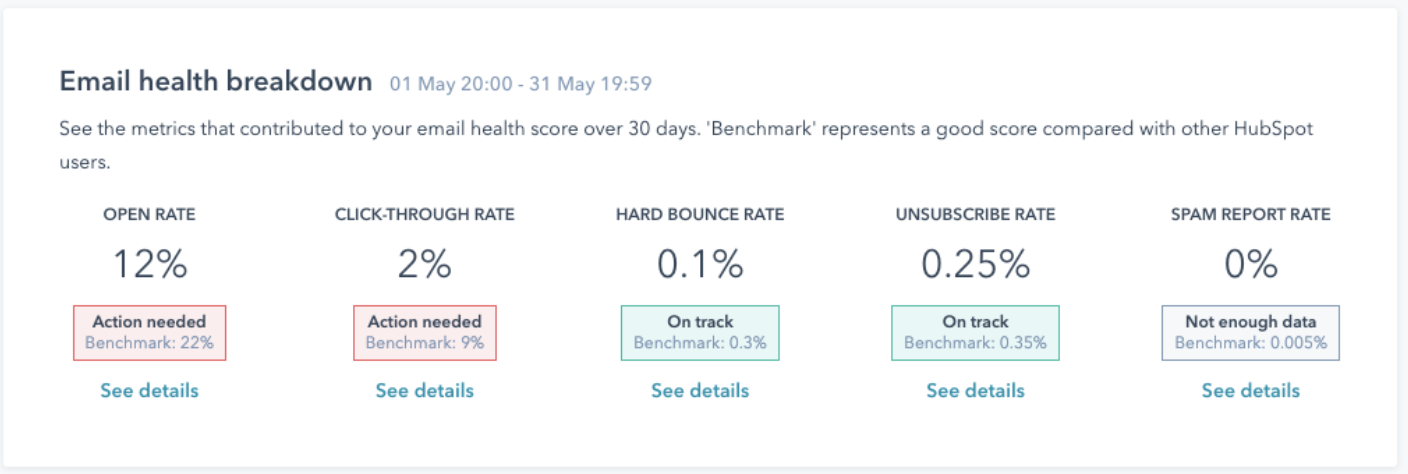View See details for Unsubscribe Rate
Image resolution: width=1408 pixels, height=474 pixels.
[975, 391]
